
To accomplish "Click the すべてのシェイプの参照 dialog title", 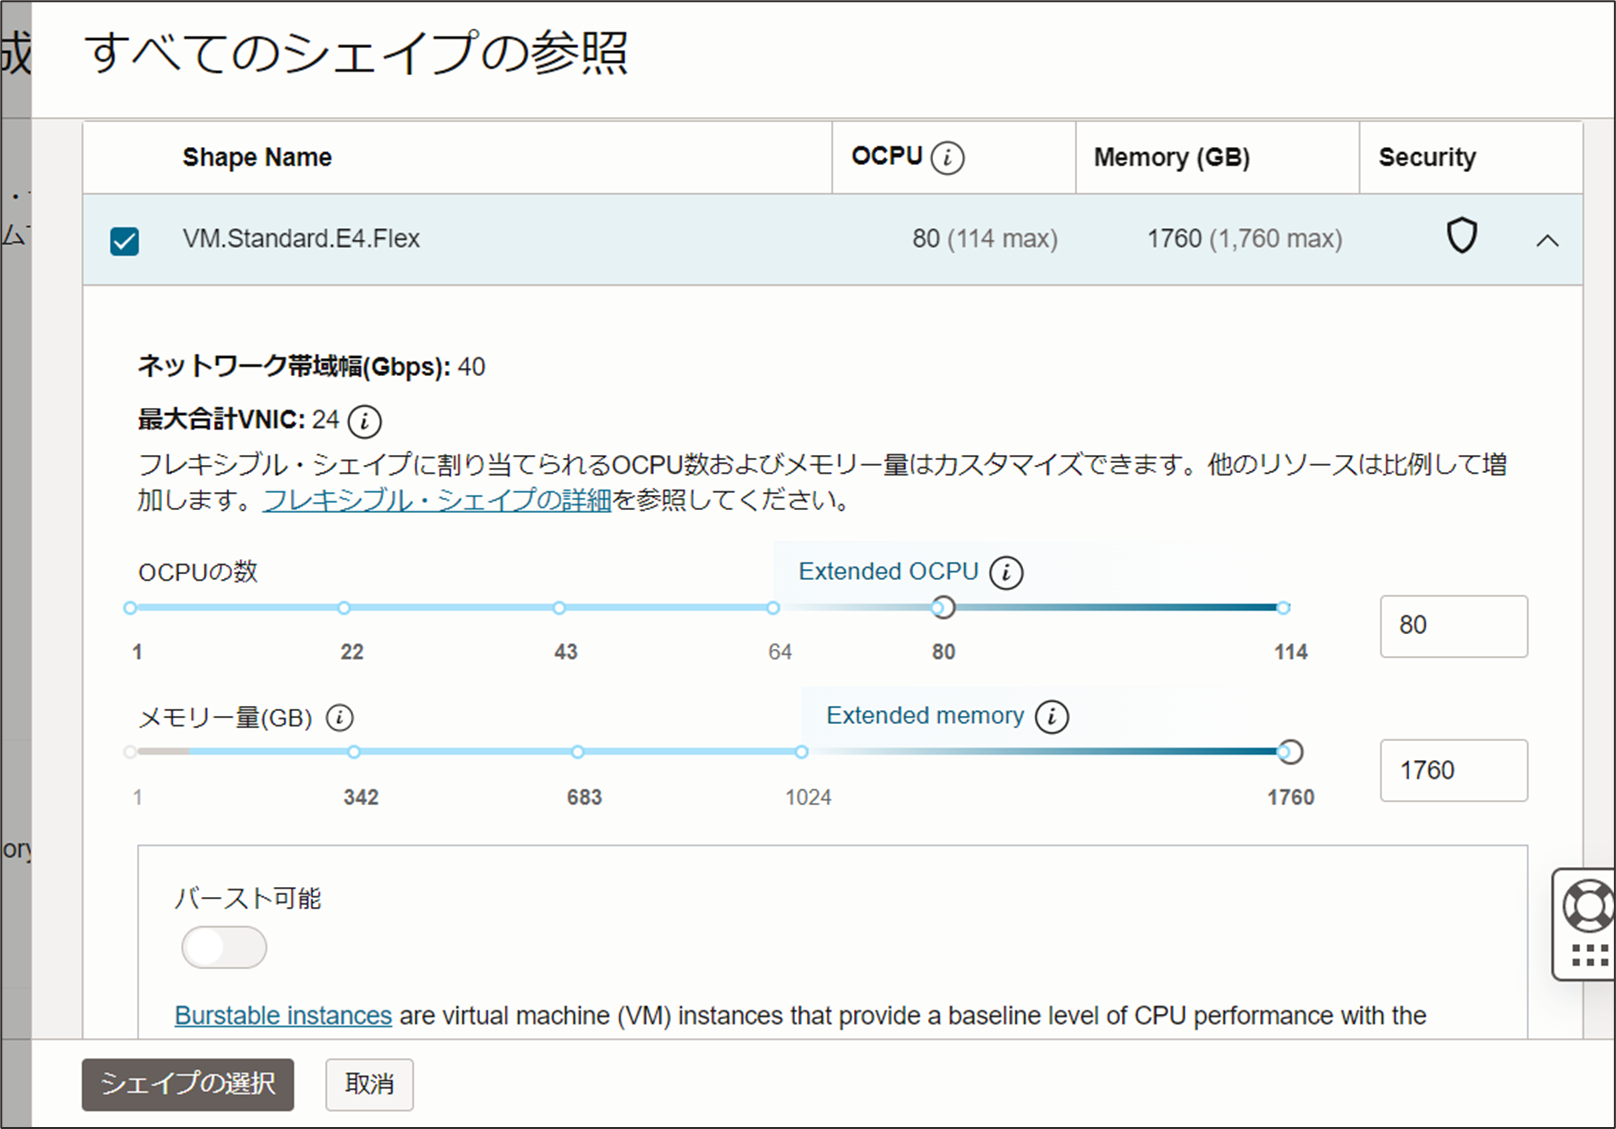I will tap(356, 53).
